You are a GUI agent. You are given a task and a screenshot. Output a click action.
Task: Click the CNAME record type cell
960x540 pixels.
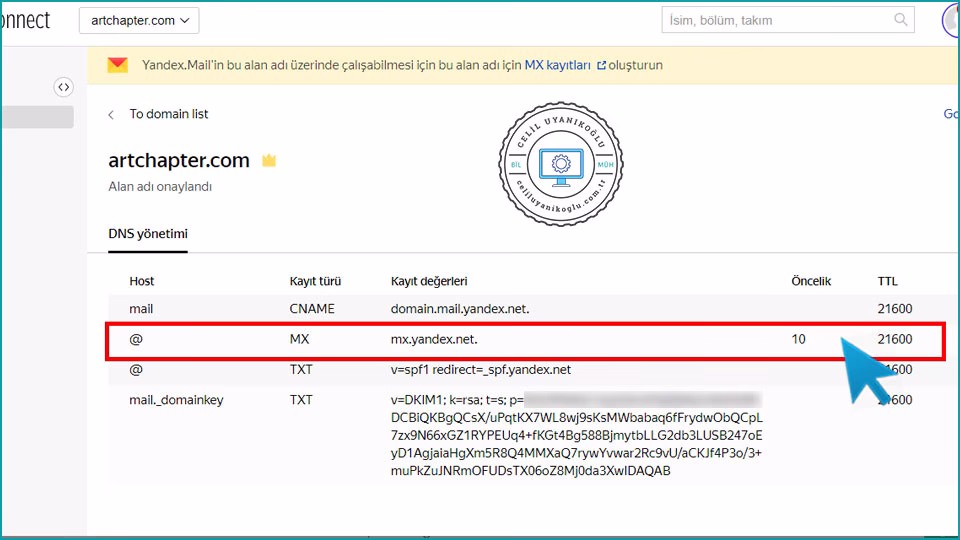click(312, 309)
